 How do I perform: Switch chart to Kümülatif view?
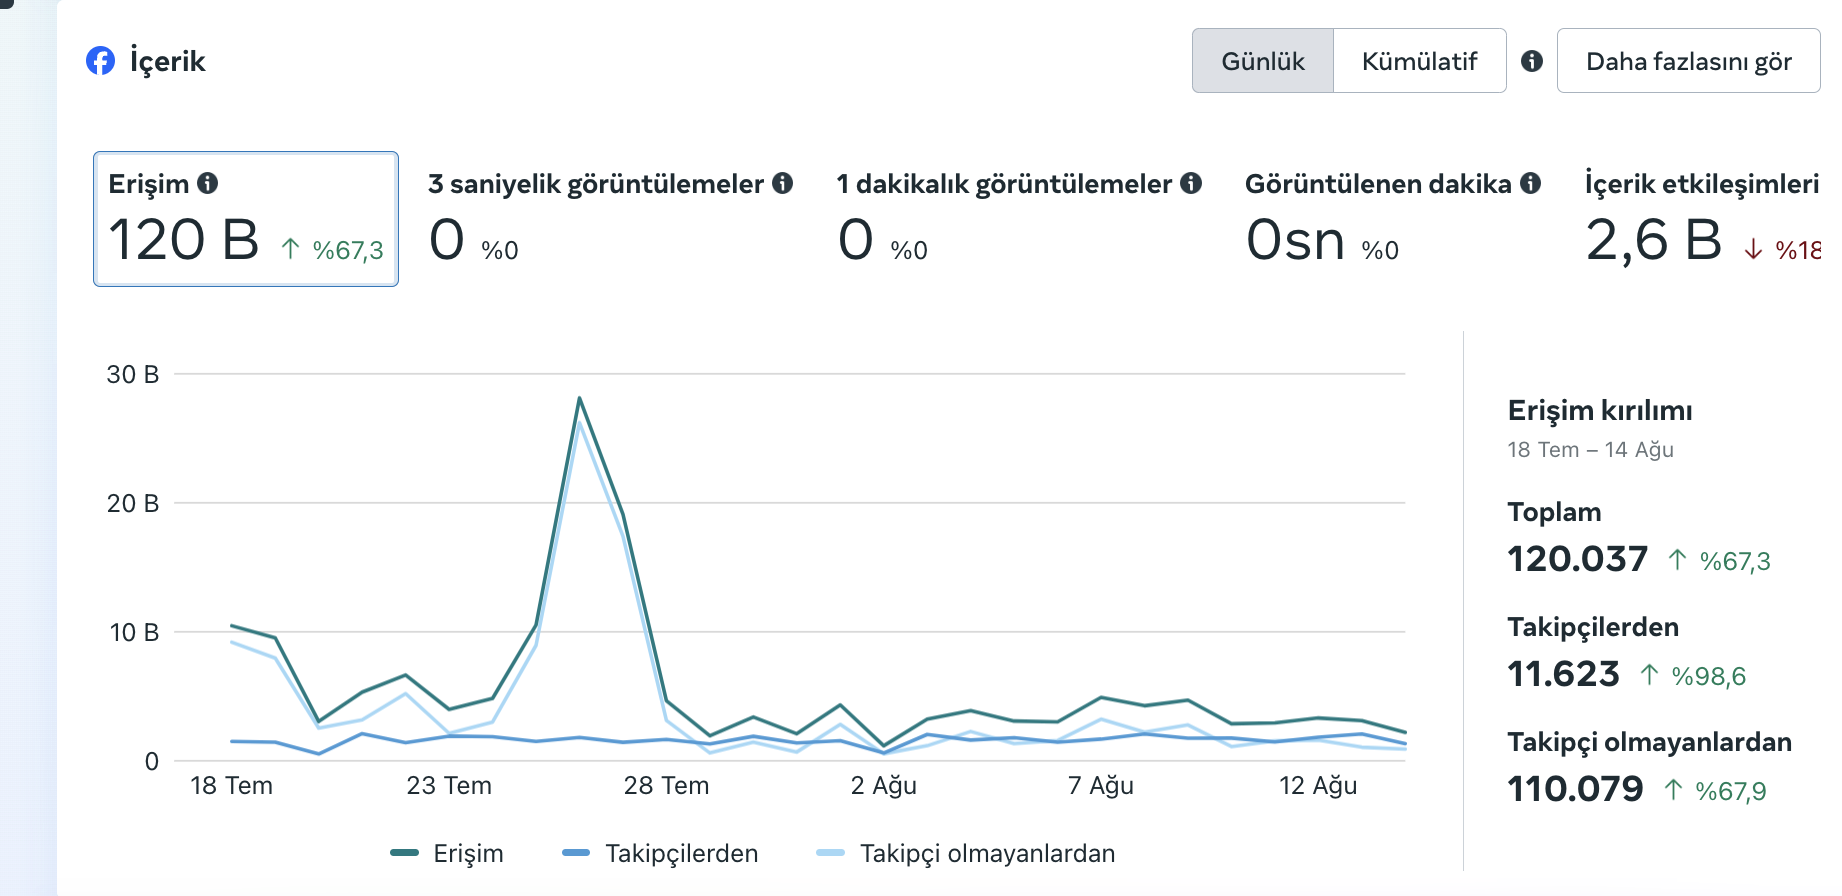1420,61
